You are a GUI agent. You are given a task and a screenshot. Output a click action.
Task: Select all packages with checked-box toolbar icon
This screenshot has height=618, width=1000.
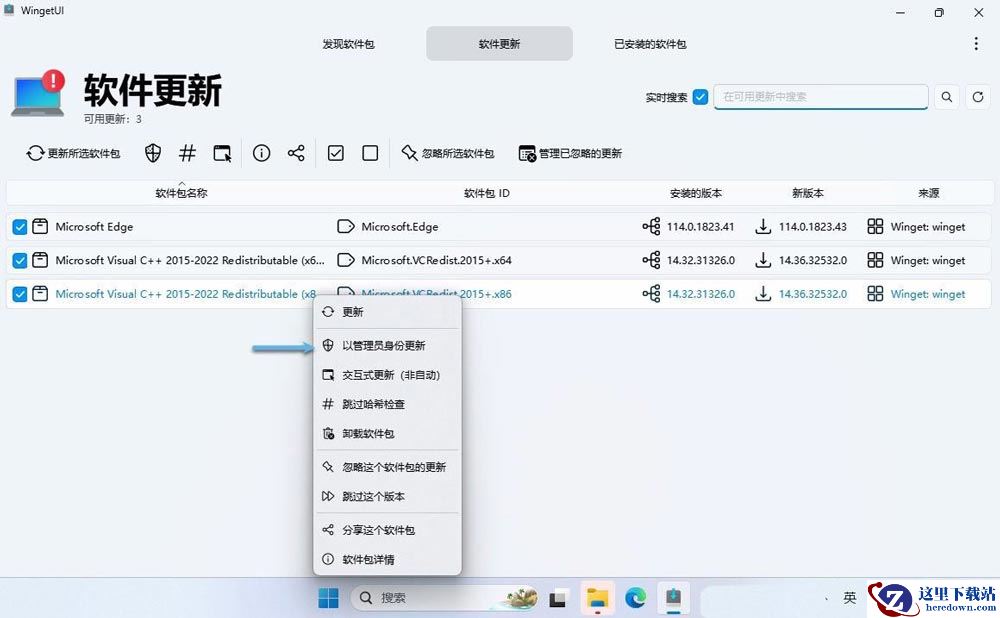(335, 153)
